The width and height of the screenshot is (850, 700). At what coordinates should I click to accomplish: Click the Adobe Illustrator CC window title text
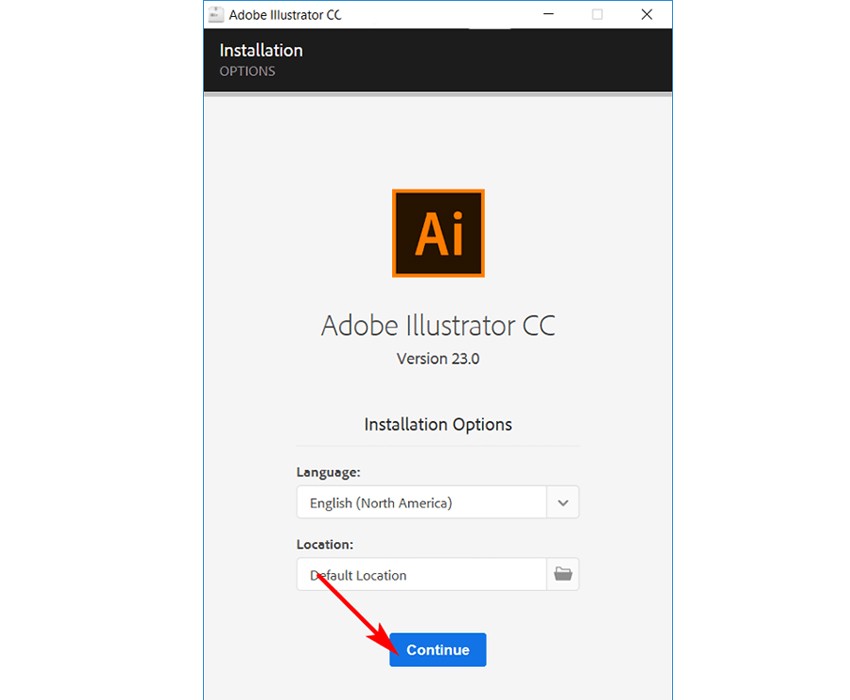click(x=285, y=15)
